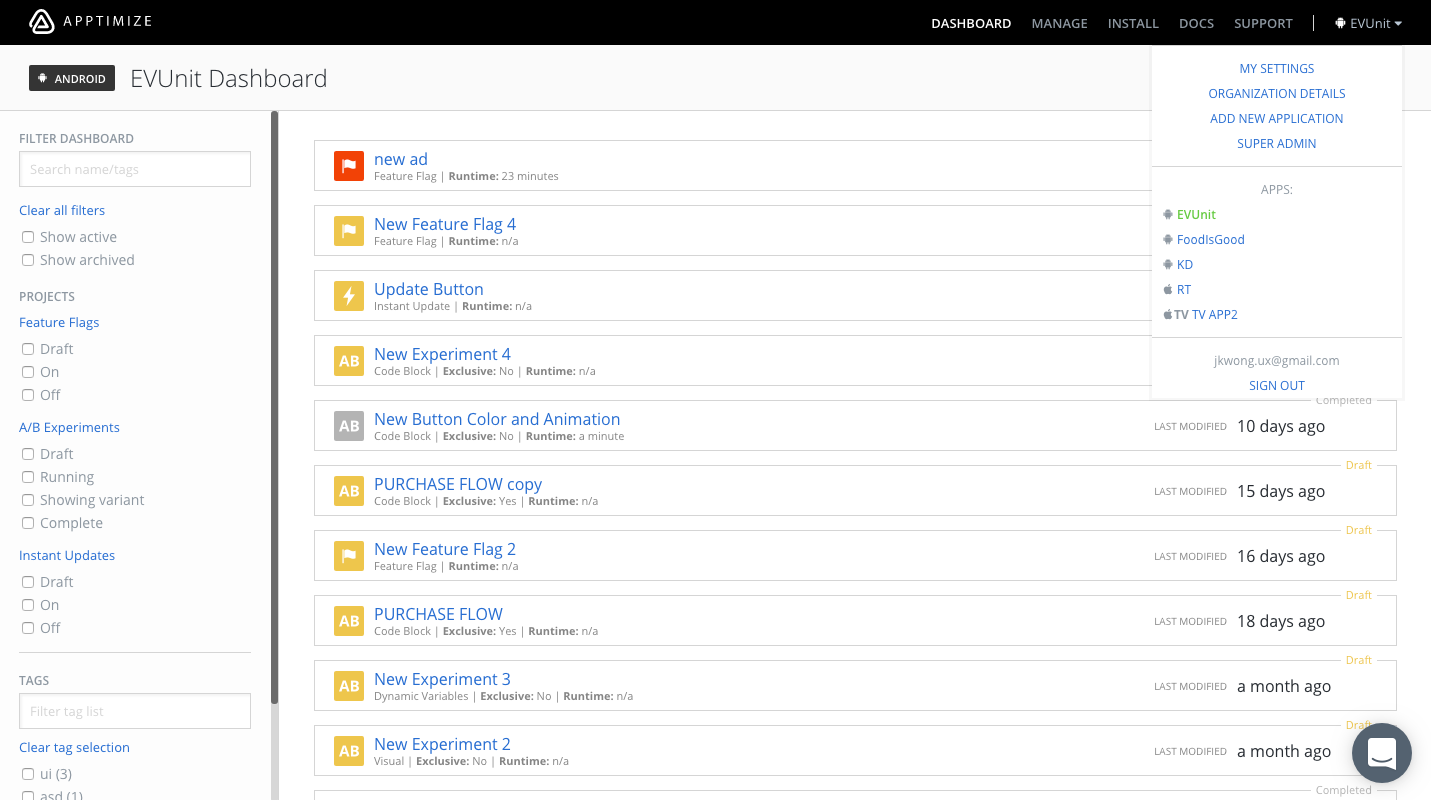
Task: Click the Feature Flags project link
Action: [x=59, y=322]
